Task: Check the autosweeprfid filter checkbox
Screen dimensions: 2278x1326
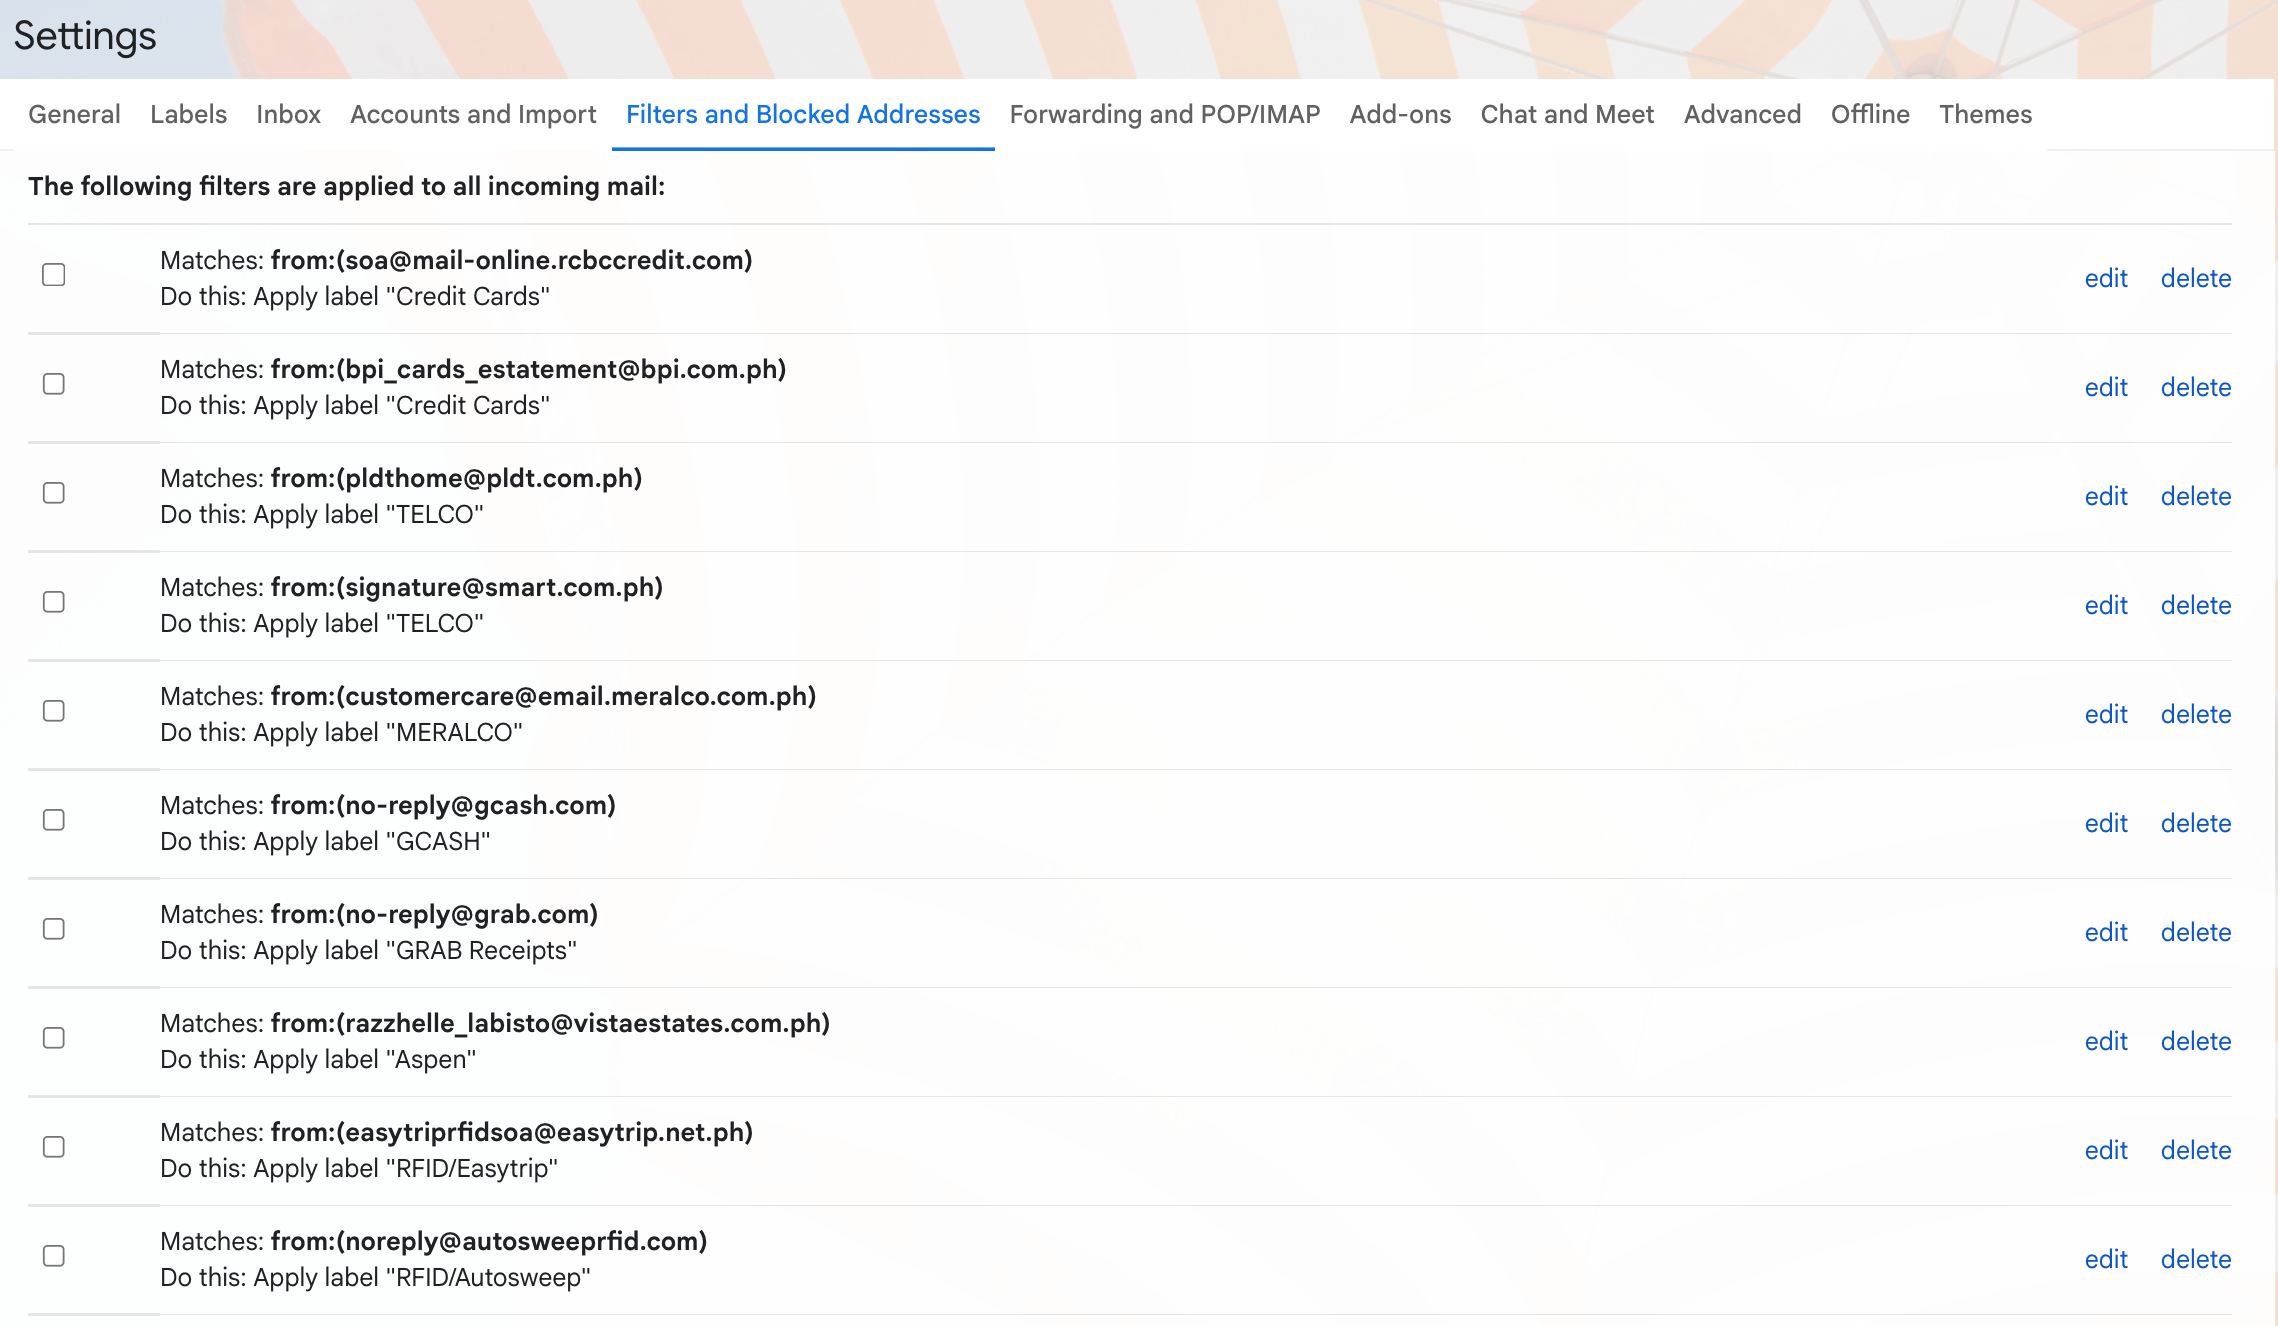Action: pyautogui.click(x=54, y=1256)
